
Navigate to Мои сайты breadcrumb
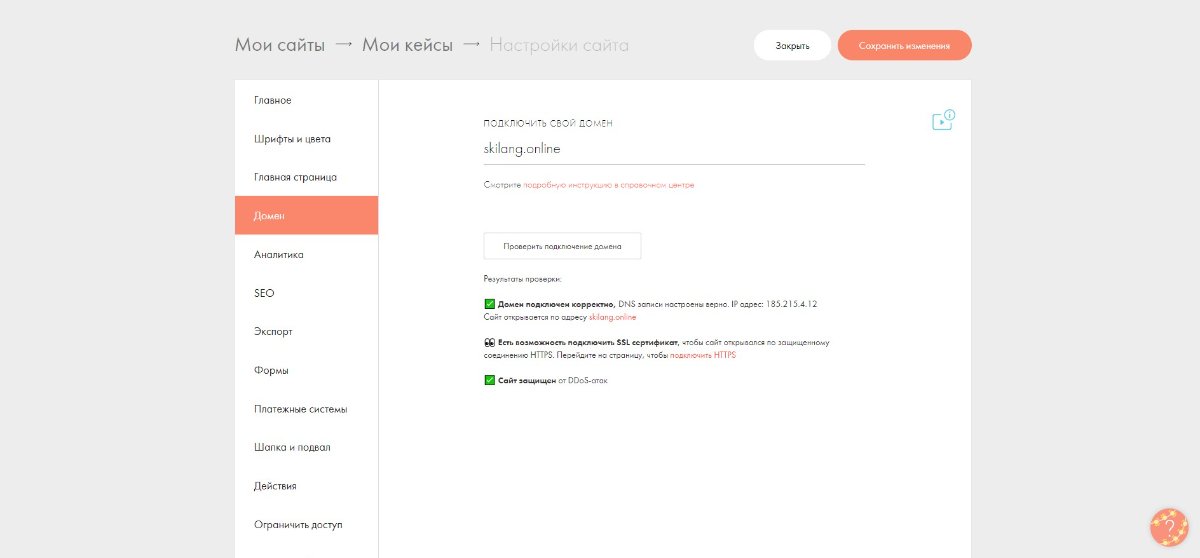(x=280, y=45)
